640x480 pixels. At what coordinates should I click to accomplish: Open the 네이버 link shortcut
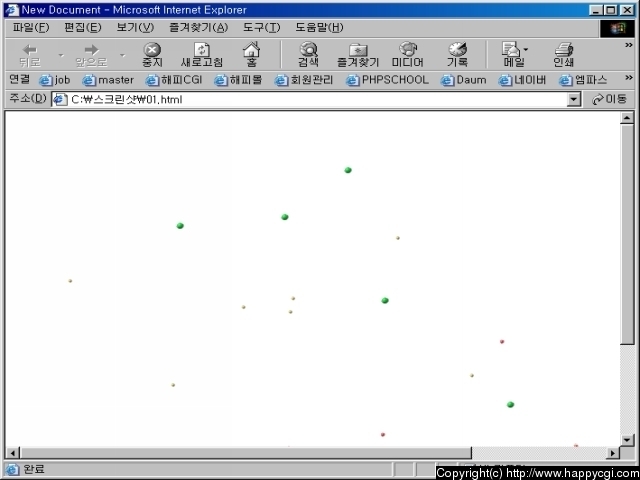pyautogui.click(x=522, y=80)
